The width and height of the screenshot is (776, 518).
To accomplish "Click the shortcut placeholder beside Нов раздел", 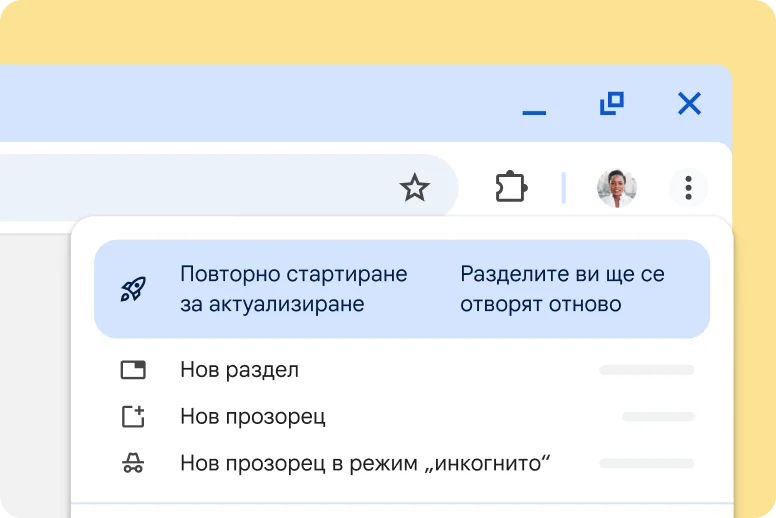I will click(646, 370).
